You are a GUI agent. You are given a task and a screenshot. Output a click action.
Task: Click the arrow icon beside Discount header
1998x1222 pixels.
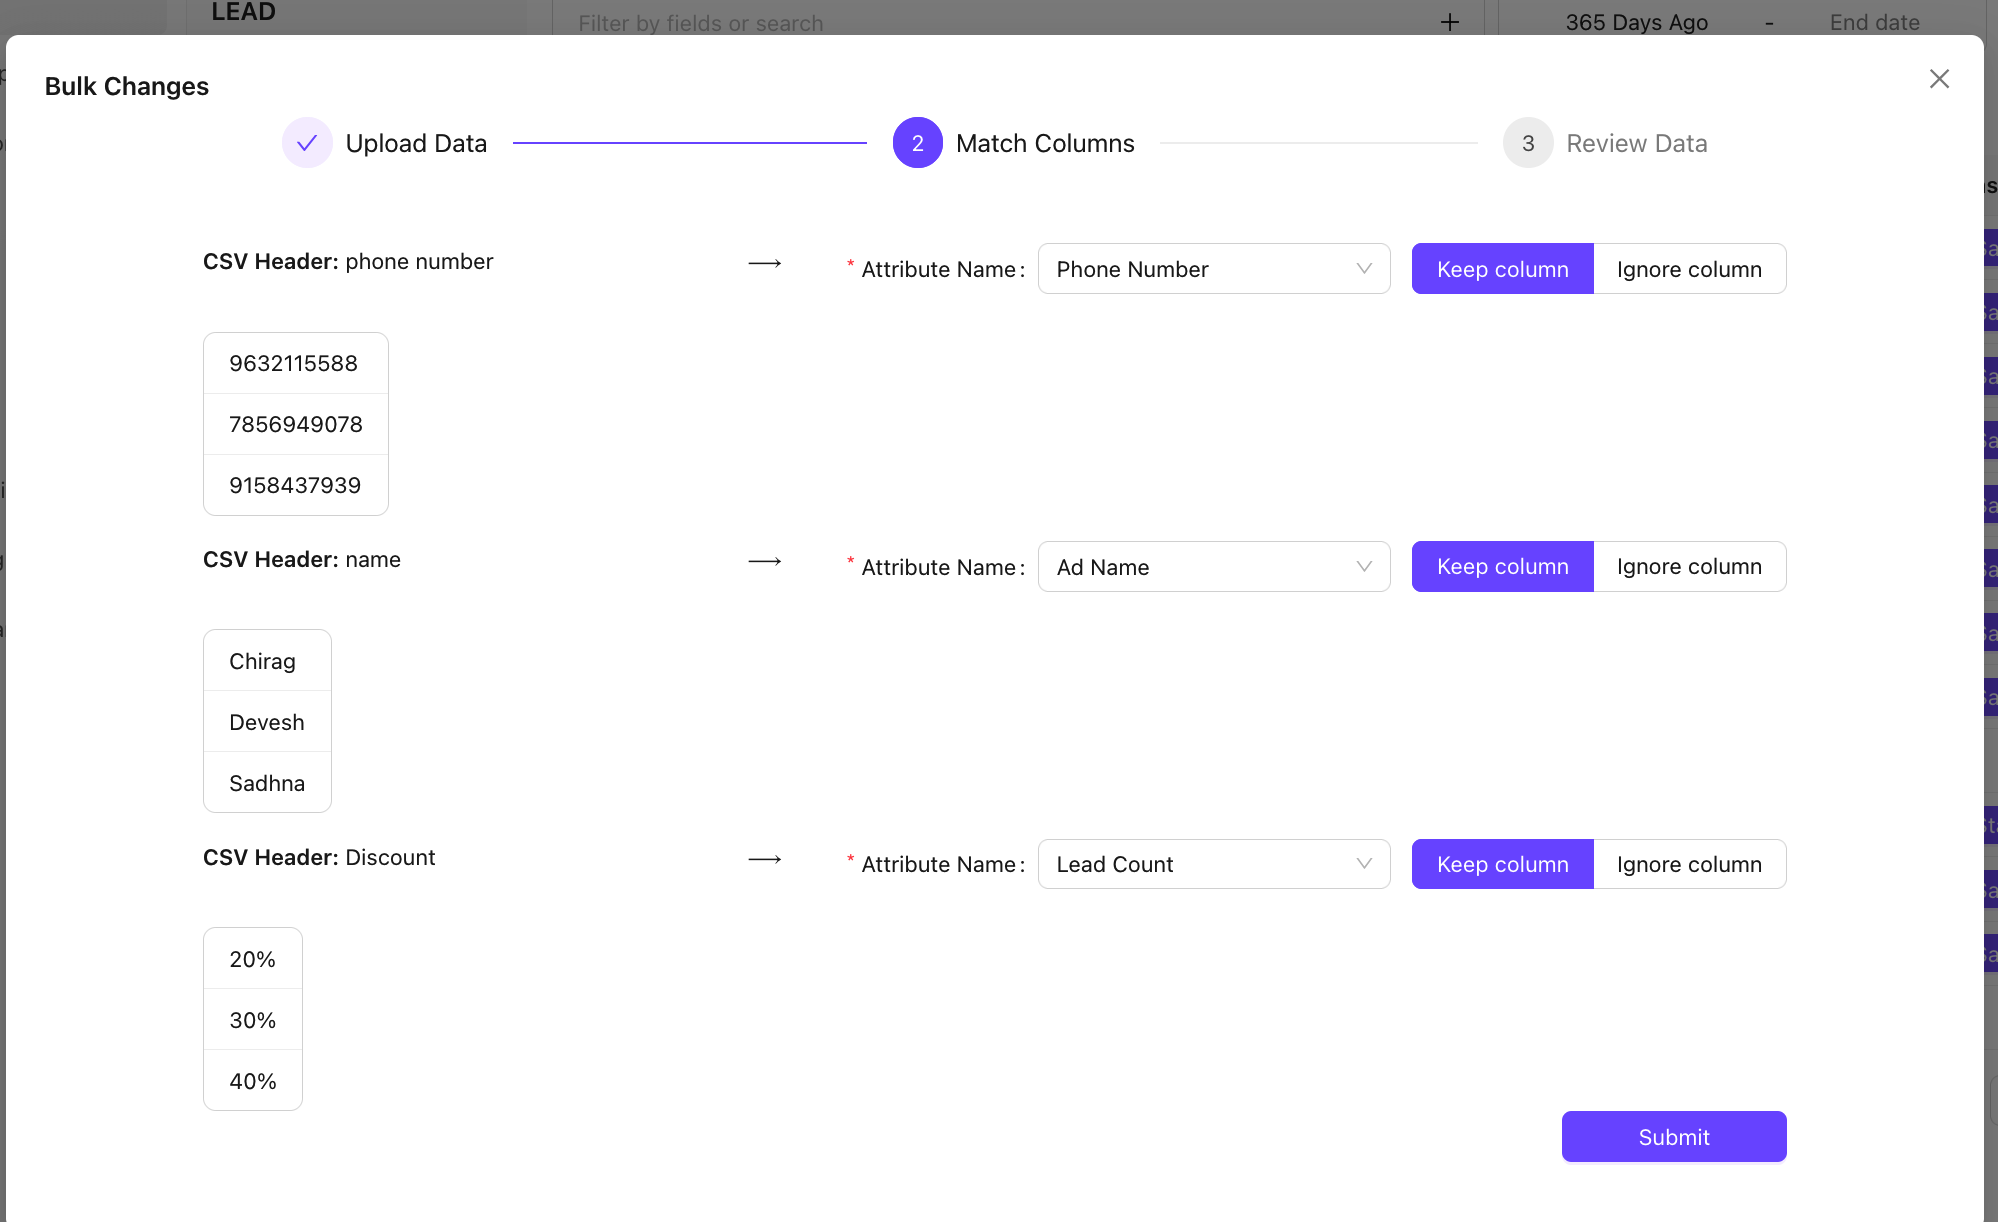(765, 860)
